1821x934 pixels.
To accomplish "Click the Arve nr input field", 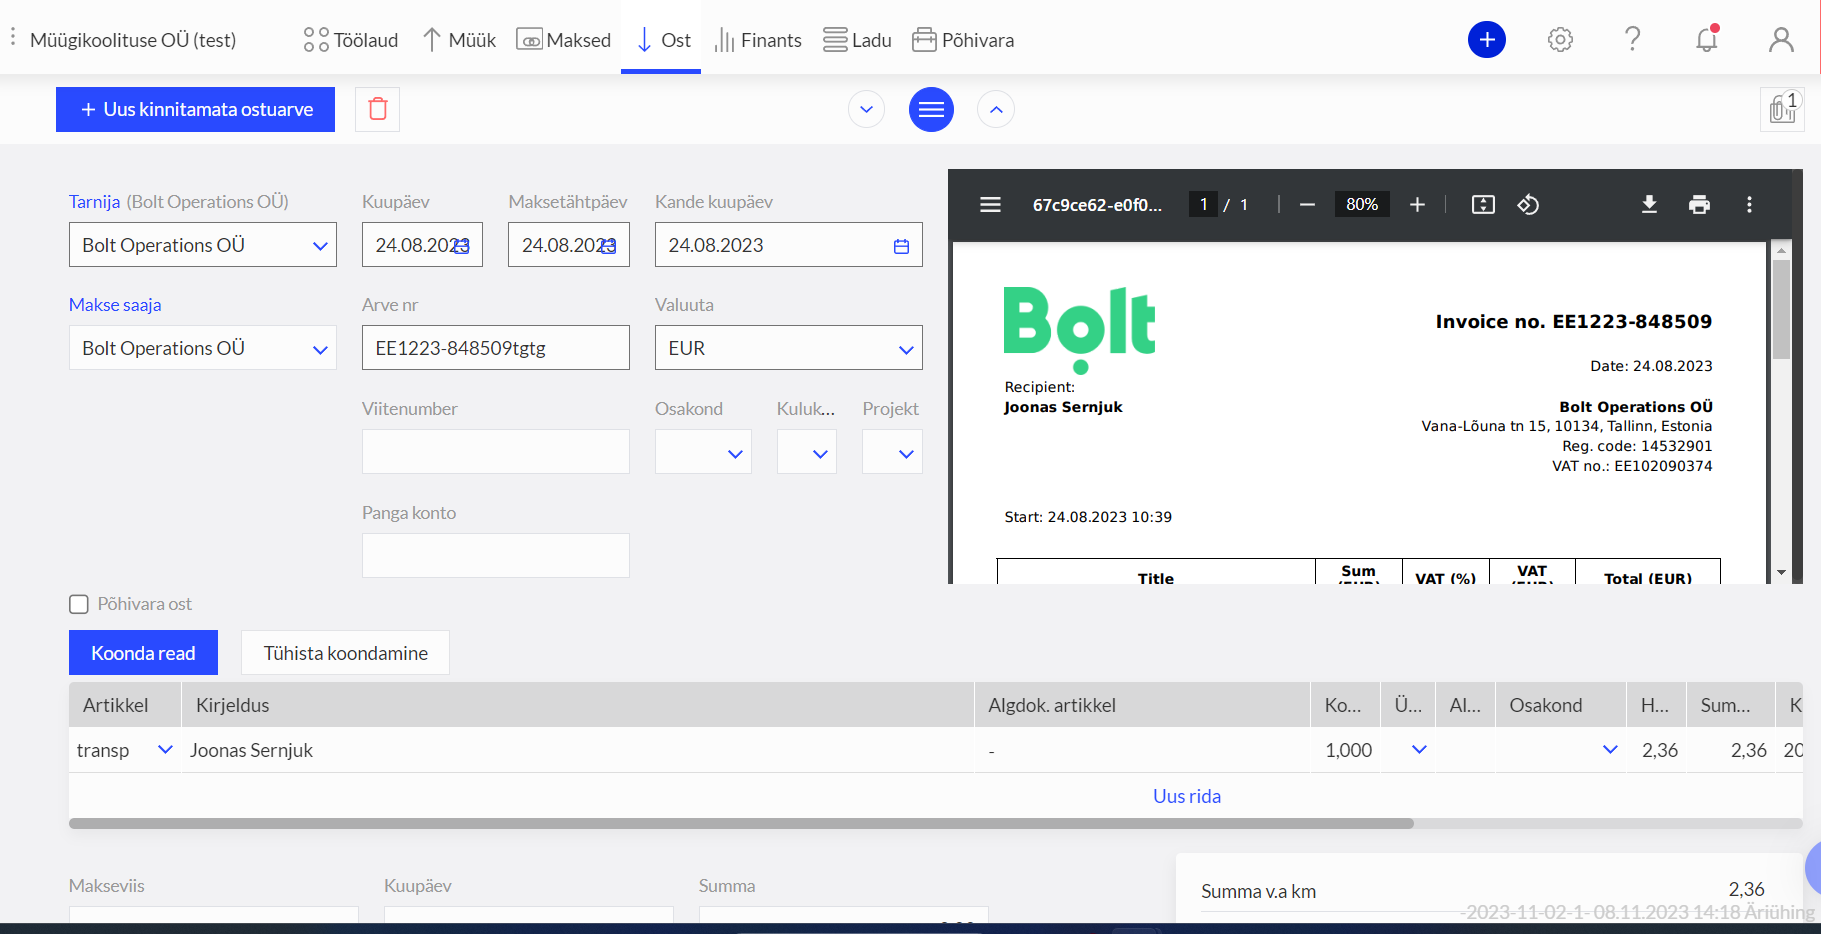I will 496,348.
